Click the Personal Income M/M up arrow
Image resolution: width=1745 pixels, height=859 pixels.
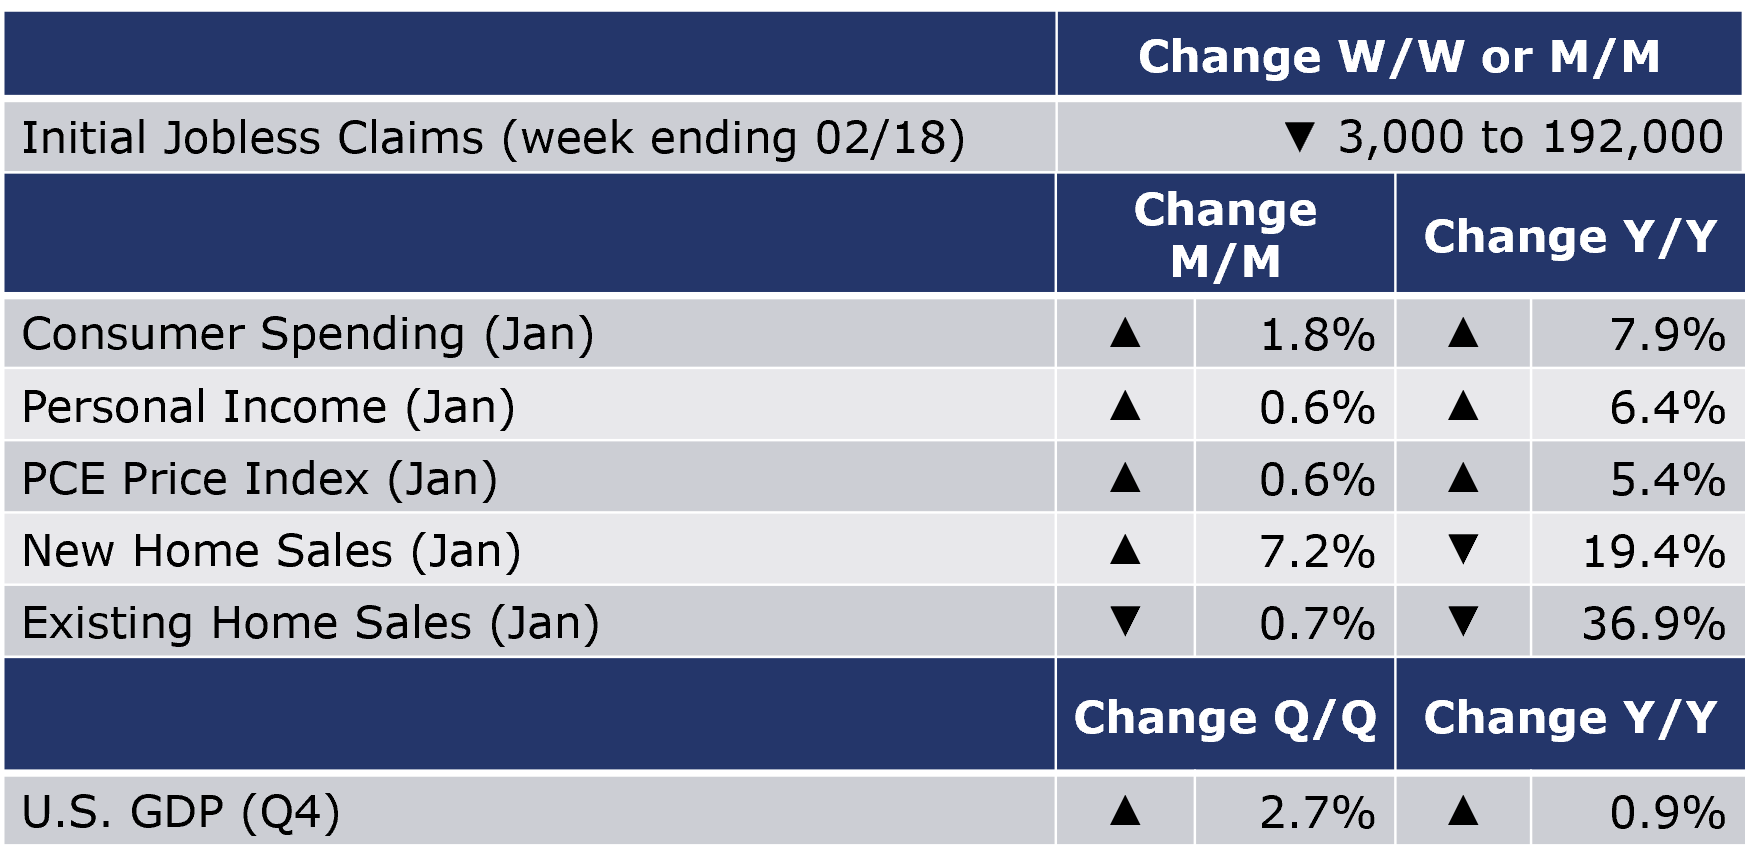pos(1125,405)
